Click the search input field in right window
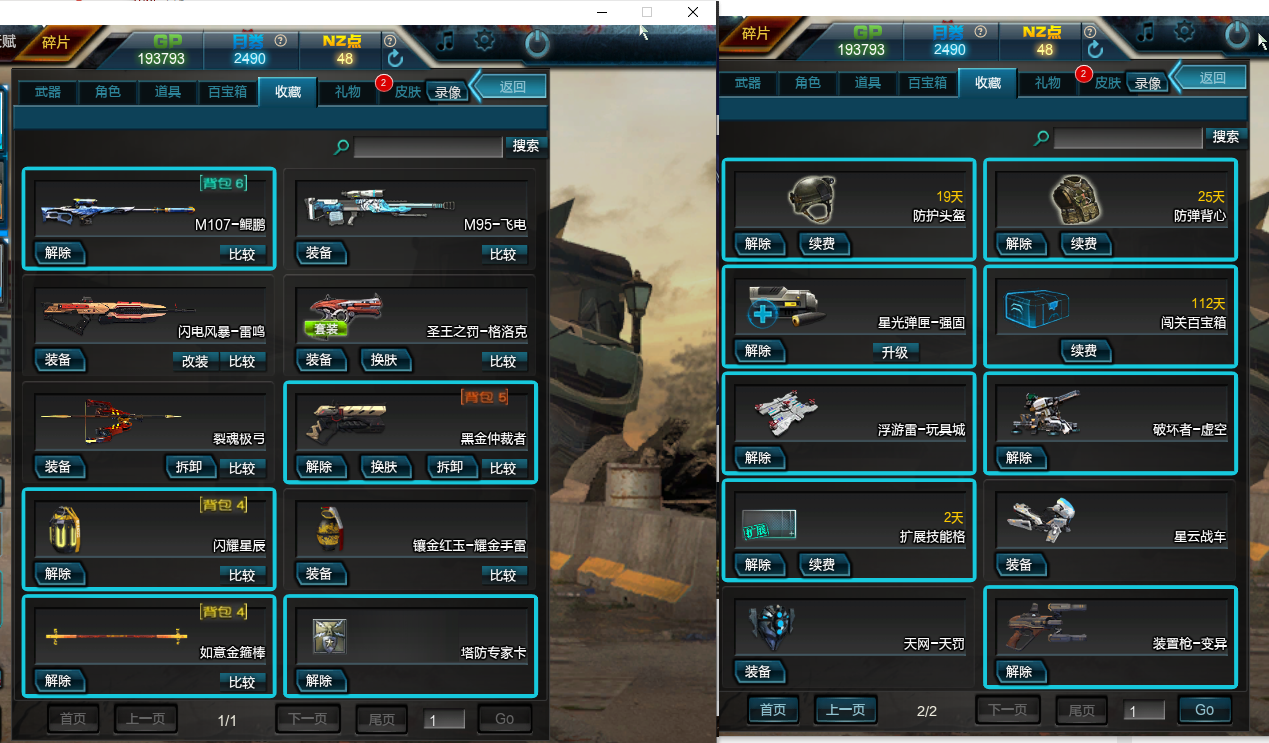The height and width of the screenshot is (743, 1269). (1128, 138)
